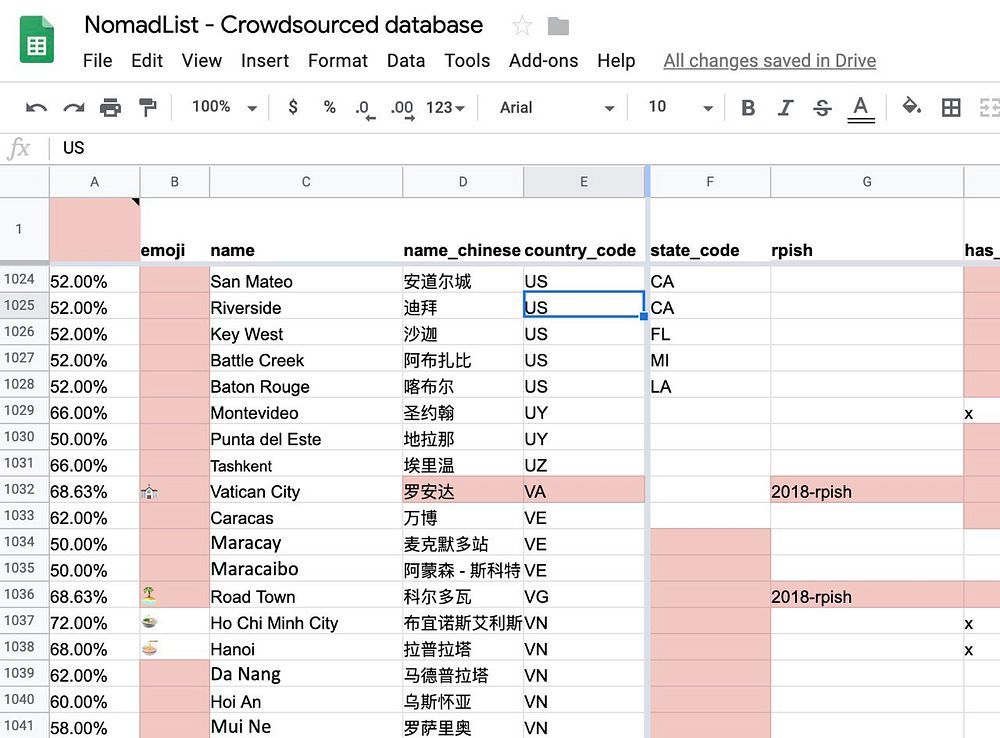Click the Maracaibo cell

pyautogui.click(x=306, y=569)
